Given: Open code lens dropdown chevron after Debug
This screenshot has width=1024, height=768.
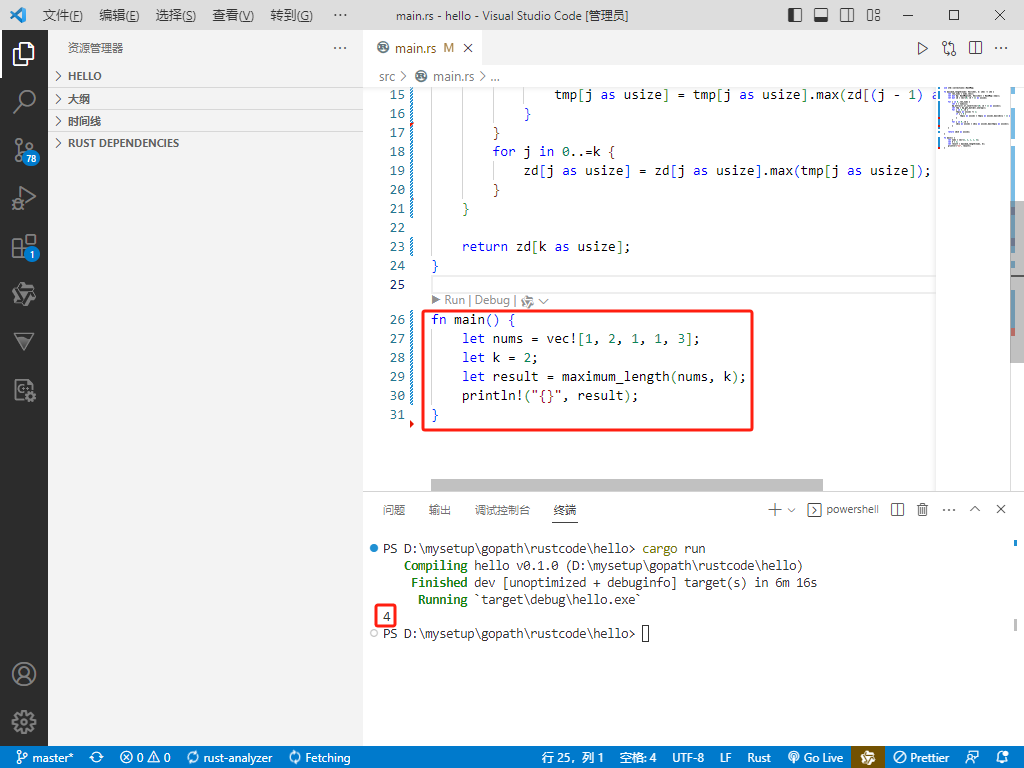Looking at the screenshot, I should pyautogui.click(x=543, y=301).
